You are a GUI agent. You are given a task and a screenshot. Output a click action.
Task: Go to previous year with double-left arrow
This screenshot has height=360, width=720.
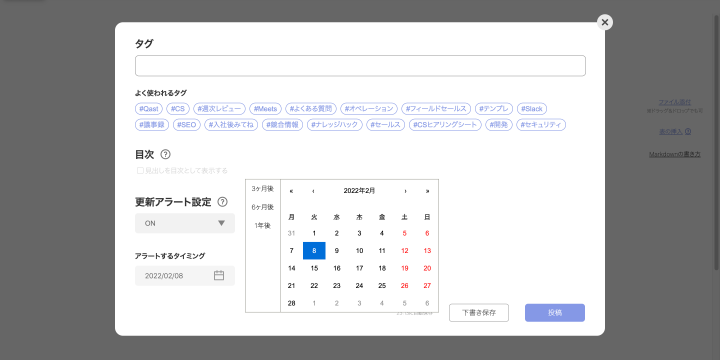[x=292, y=191]
